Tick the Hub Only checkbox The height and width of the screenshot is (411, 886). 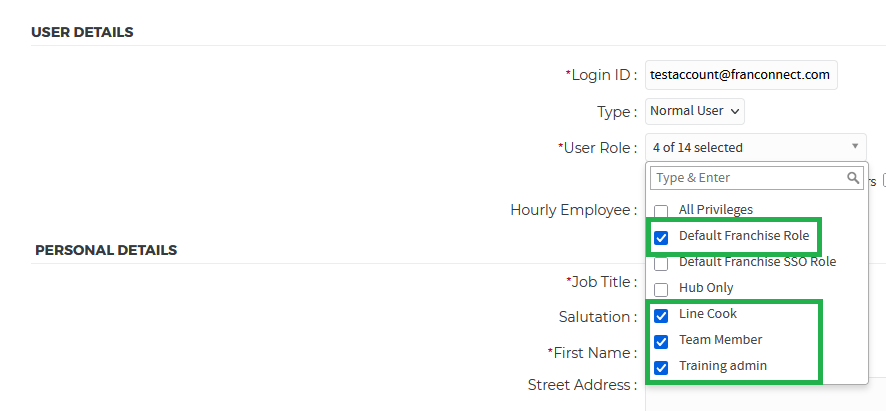tap(661, 289)
